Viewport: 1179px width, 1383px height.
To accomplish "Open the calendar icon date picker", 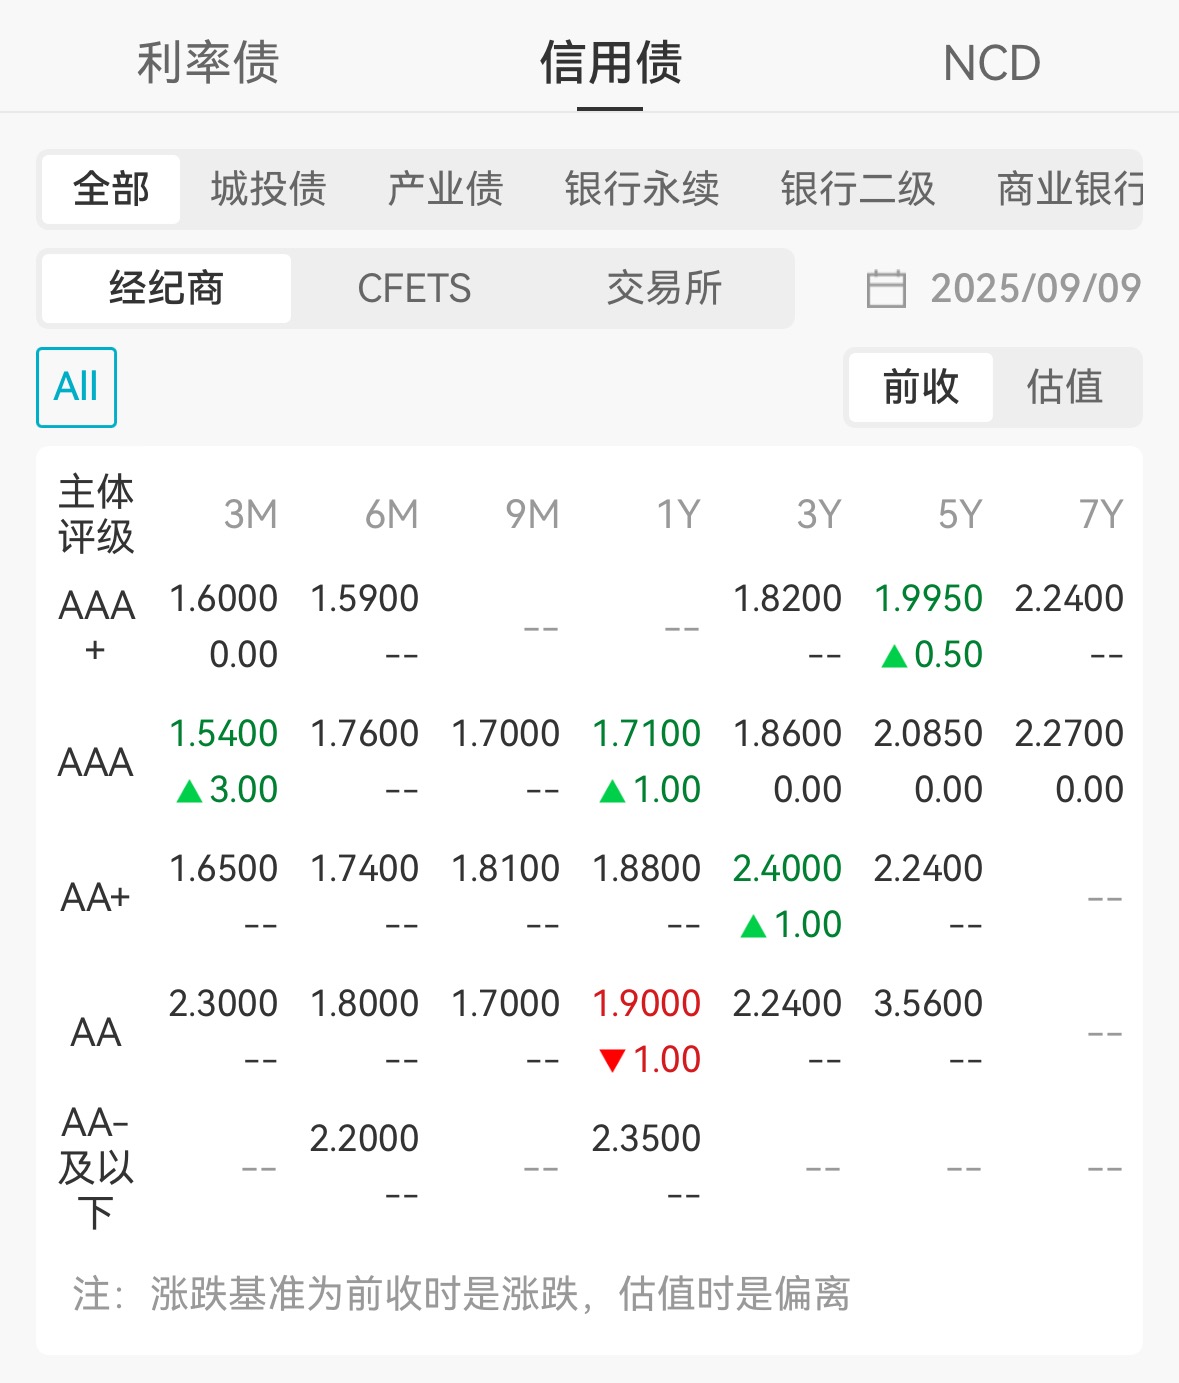I will click(x=885, y=289).
